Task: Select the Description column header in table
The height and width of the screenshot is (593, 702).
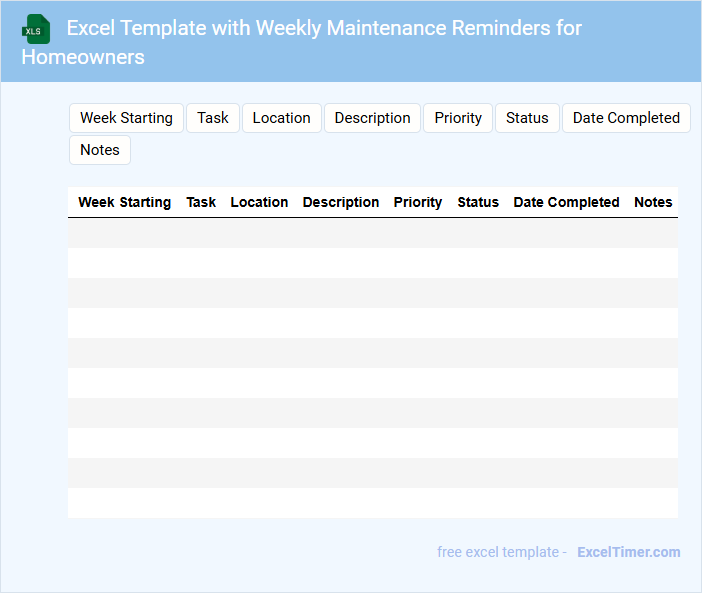Action: [x=341, y=202]
